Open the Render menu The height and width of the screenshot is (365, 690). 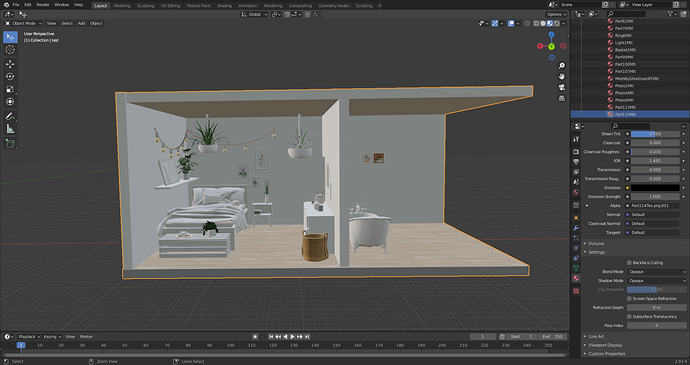click(x=43, y=5)
